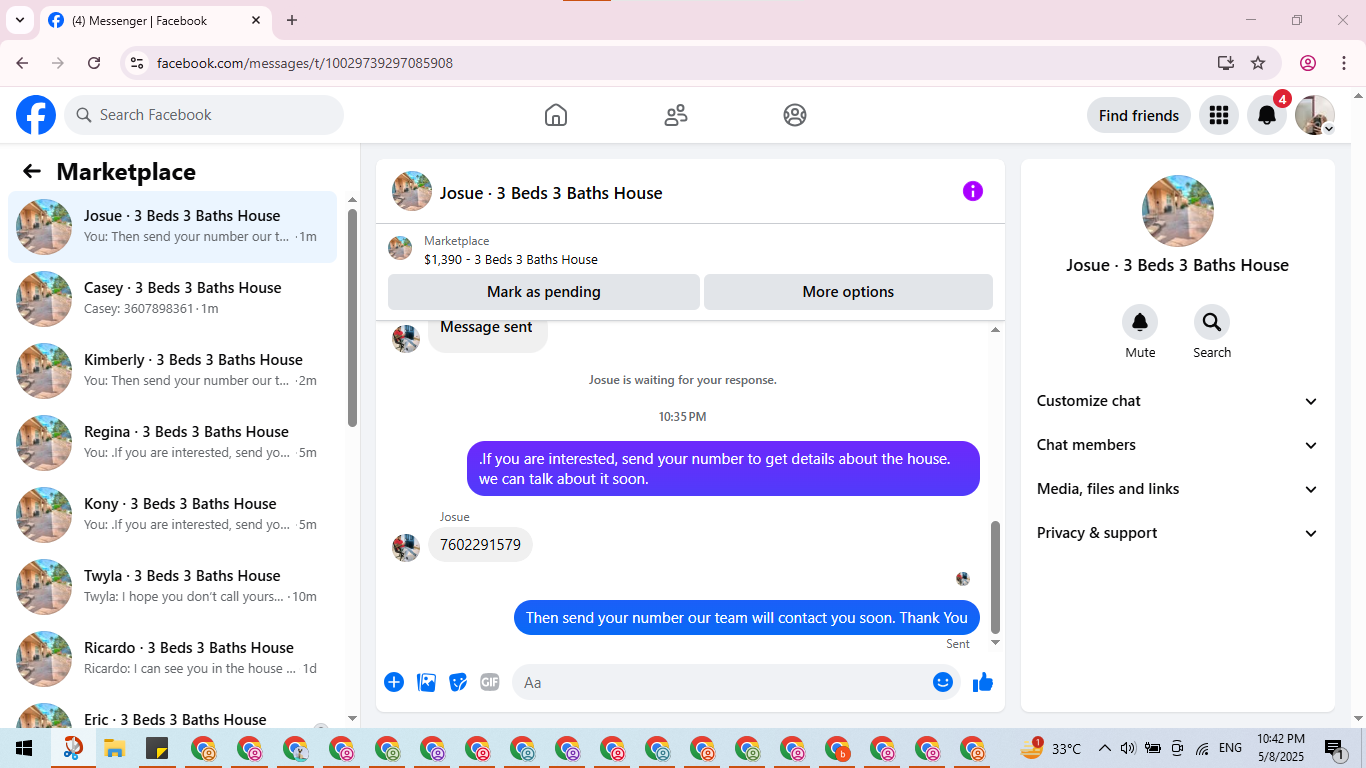Search in conversation using magnifier icon
The image size is (1366, 768).
point(1212,322)
